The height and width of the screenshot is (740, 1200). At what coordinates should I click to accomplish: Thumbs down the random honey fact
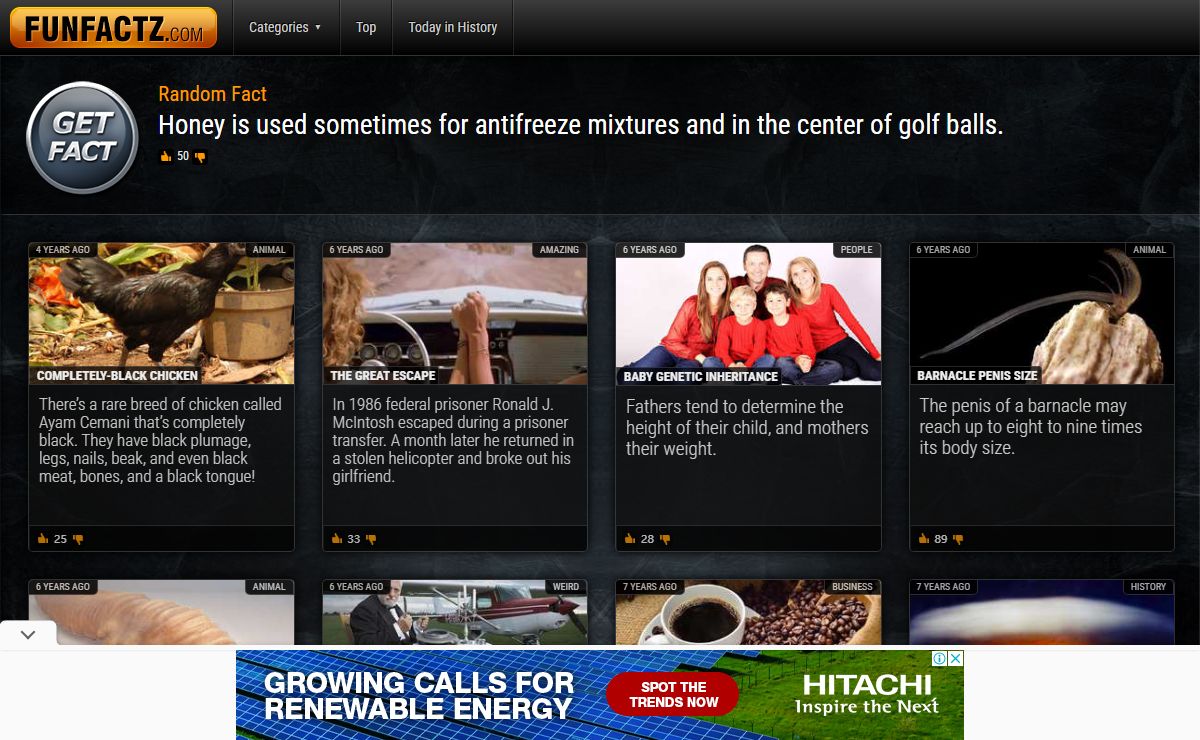[200, 157]
